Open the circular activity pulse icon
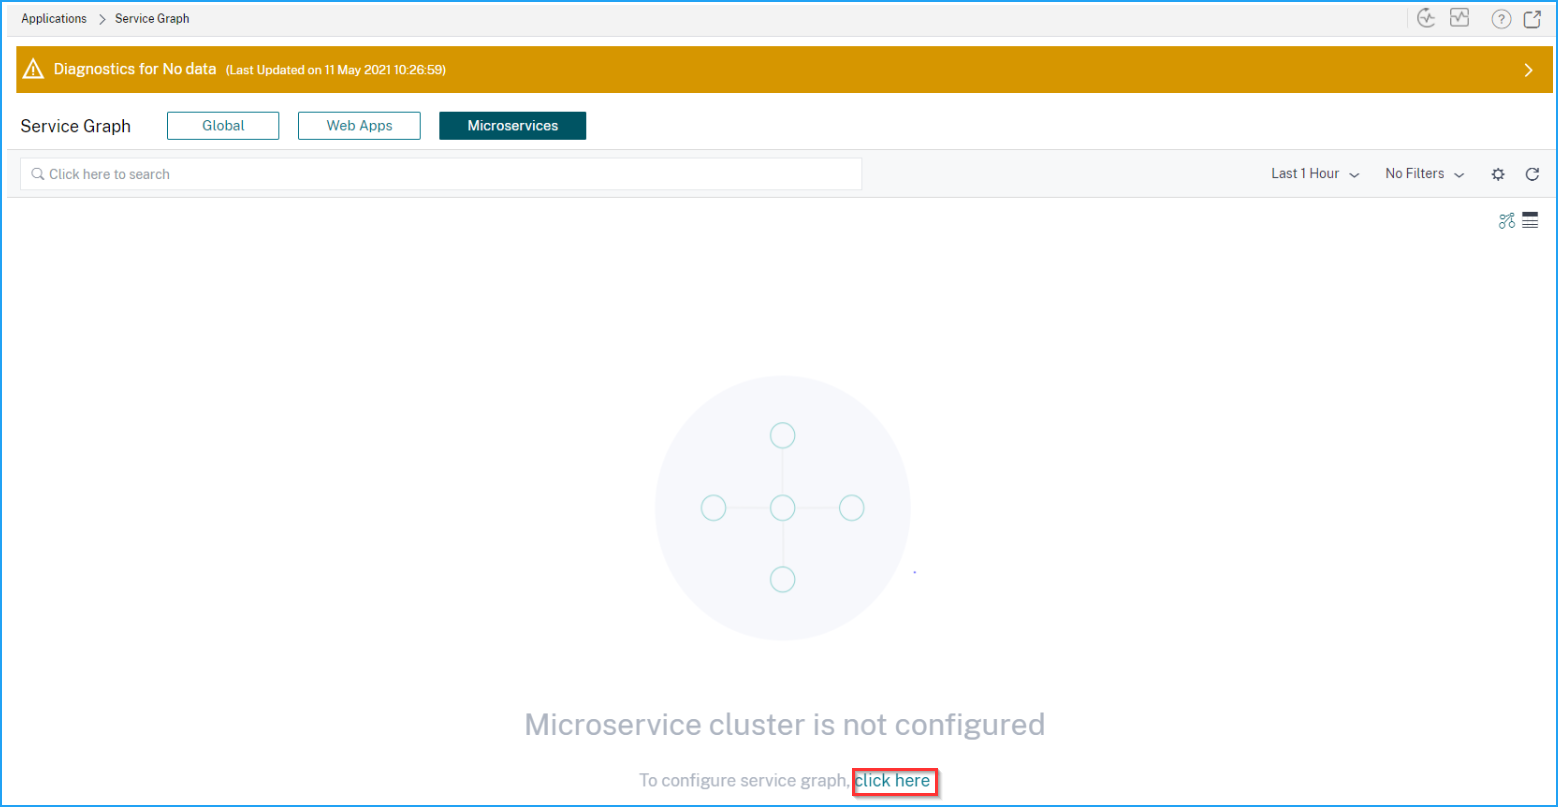This screenshot has height=807, width=1558. [1427, 18]
